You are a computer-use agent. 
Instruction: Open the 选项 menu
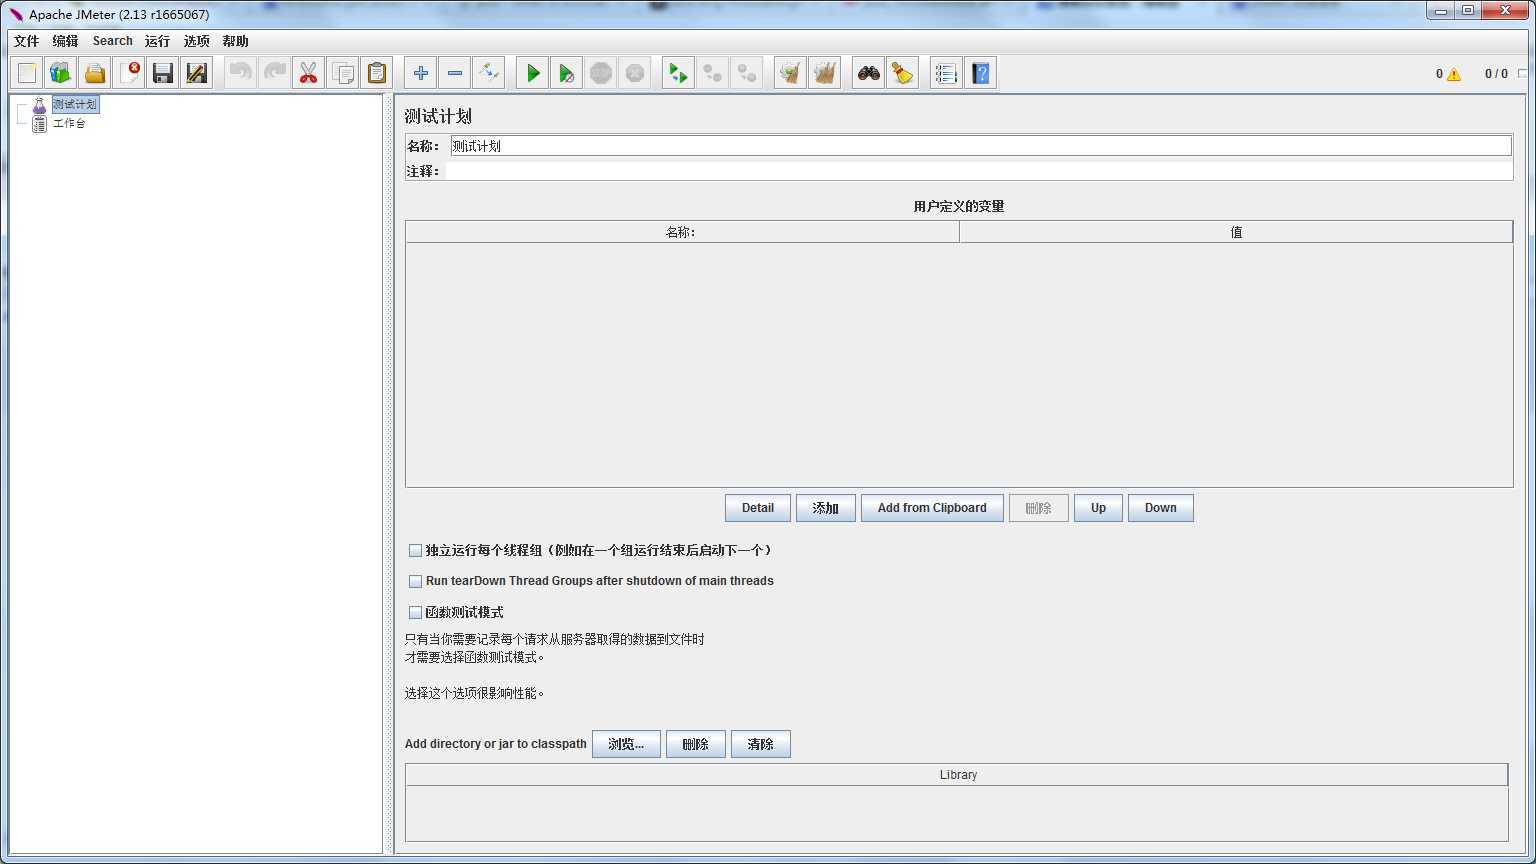[196, 41]
